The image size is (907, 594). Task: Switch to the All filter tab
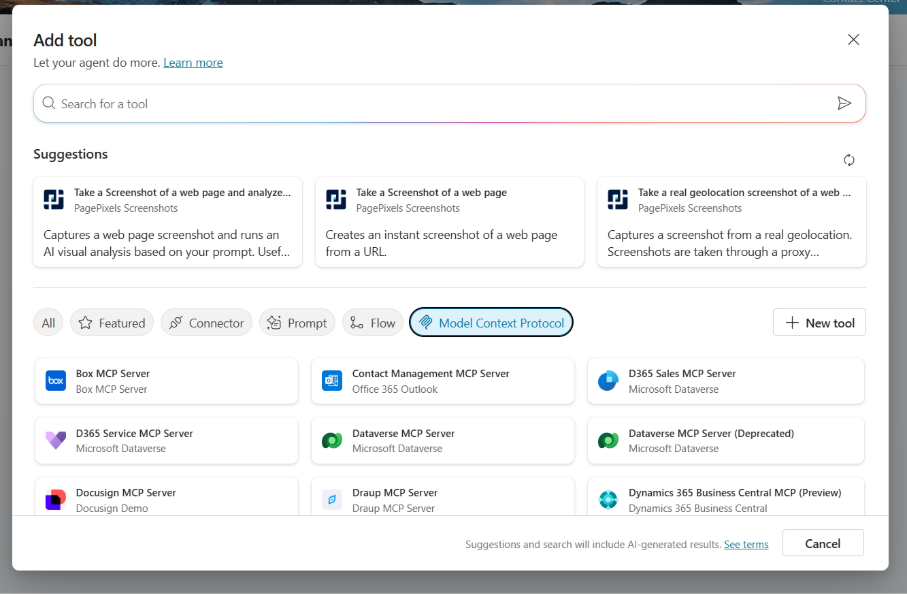click(48, 322)
